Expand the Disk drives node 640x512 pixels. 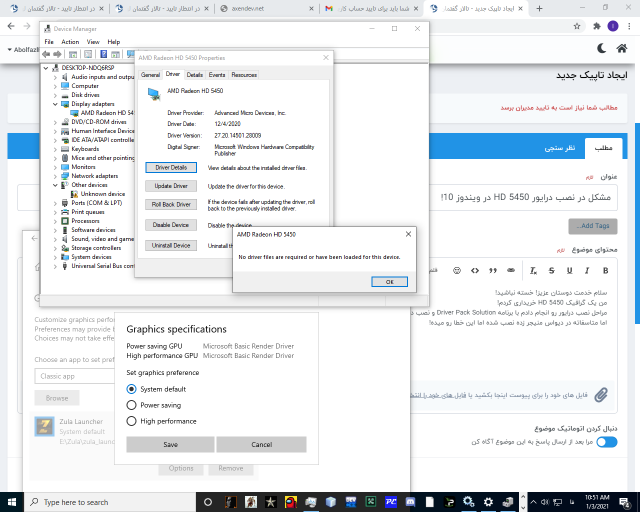pos(55,95)
